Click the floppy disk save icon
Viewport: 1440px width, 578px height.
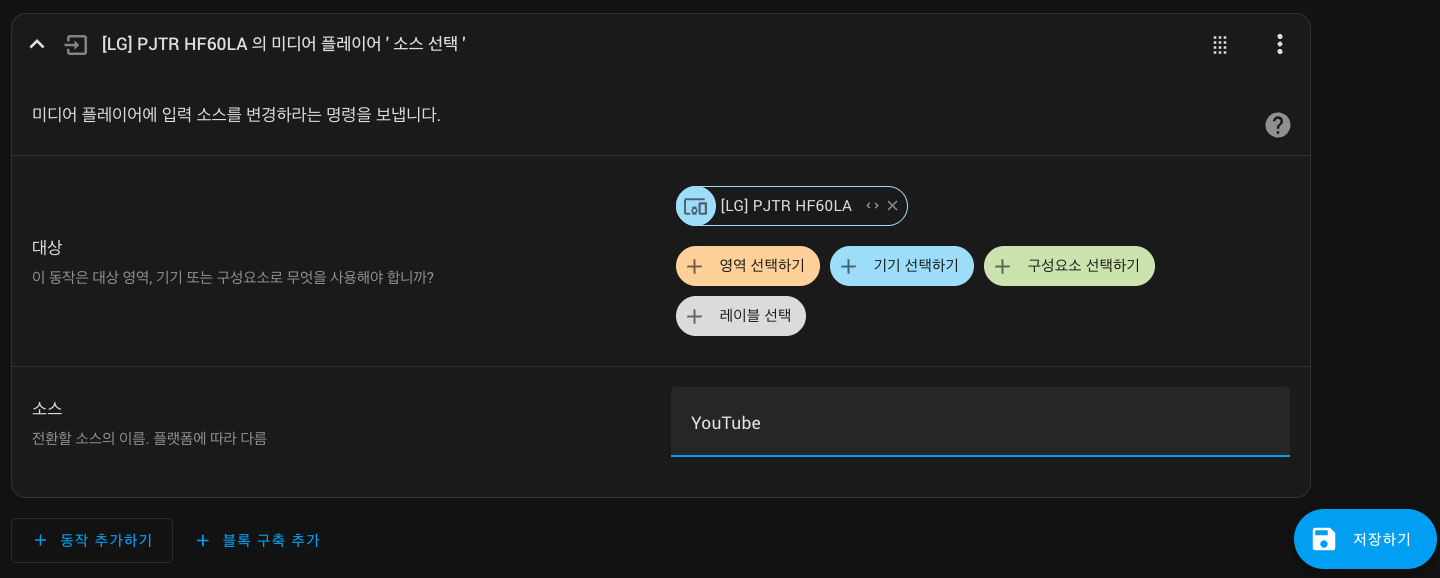point(1323,539)
